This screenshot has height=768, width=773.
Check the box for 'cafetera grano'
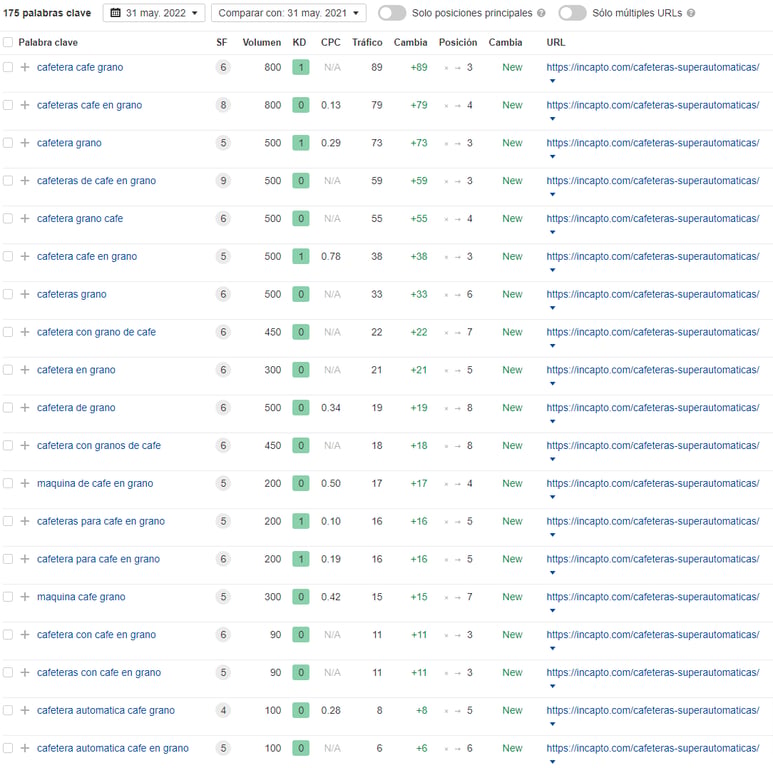coord(8,143)
